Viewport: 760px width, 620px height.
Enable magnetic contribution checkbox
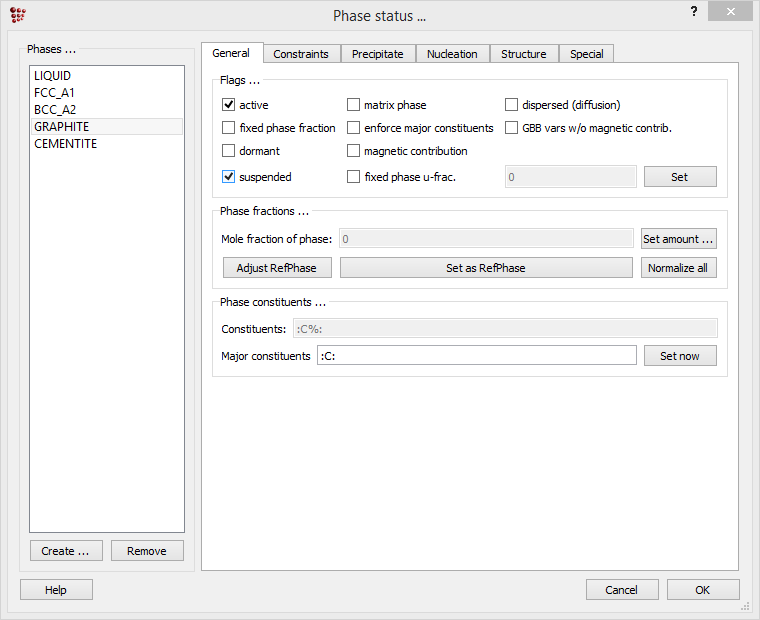(x=354, y=152)
